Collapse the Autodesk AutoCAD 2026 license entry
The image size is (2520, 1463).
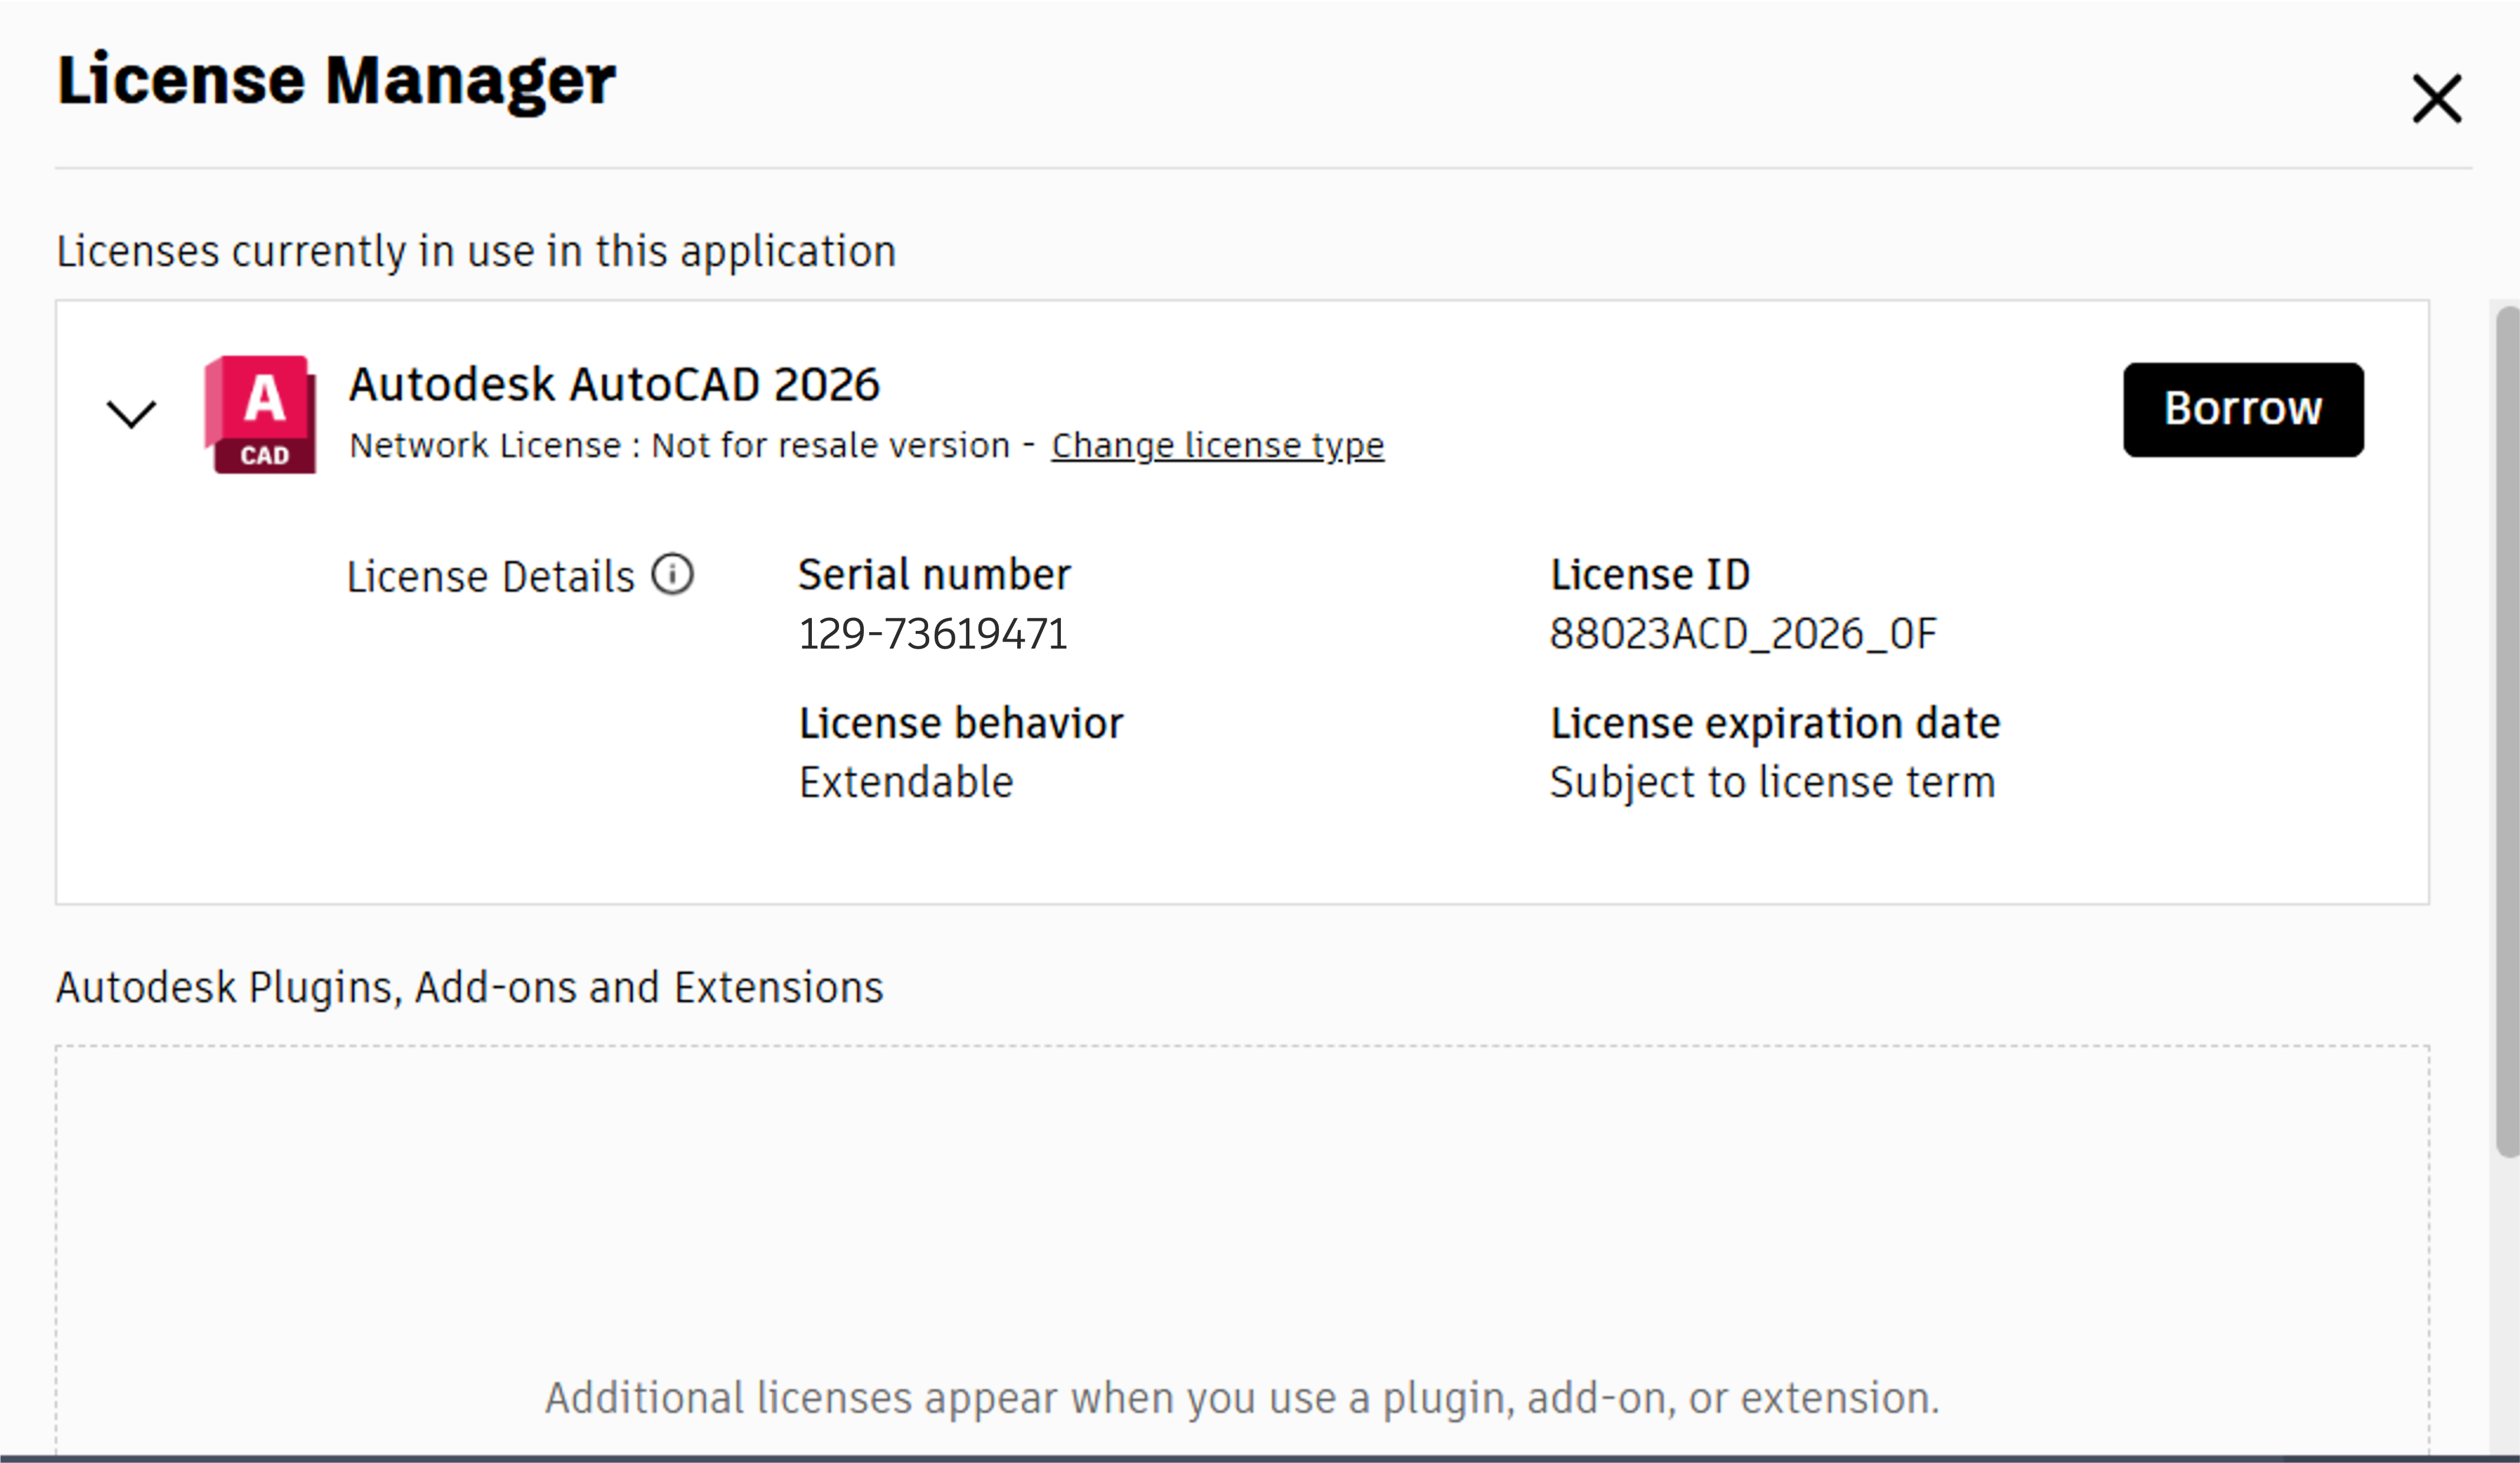131,413
